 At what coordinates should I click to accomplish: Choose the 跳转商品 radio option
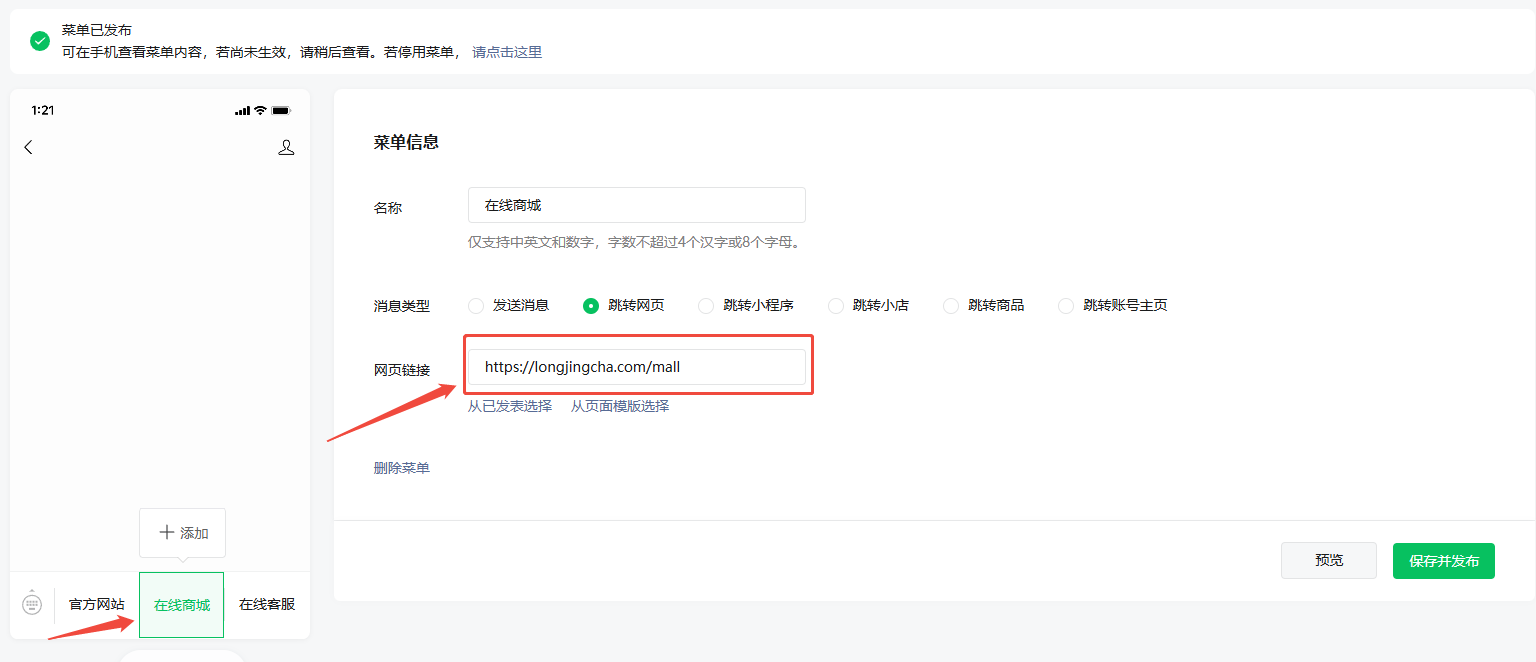tap(951, 305)
